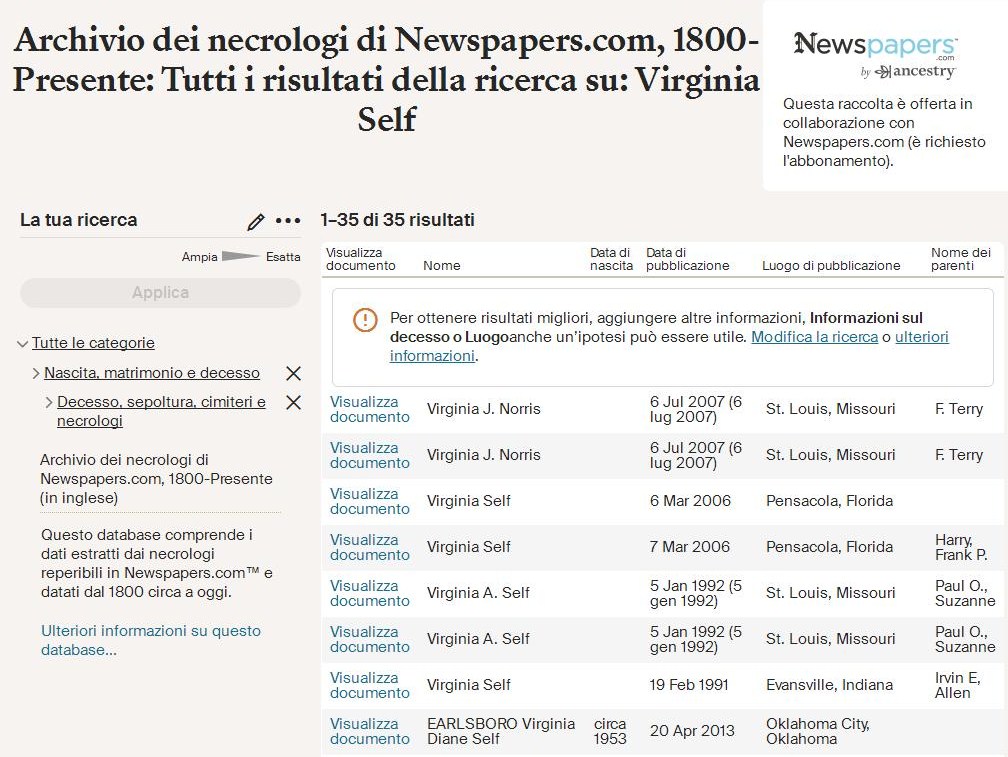
Task: Click the Evansville, Indiana location cell
Action: tap(829, 685)
